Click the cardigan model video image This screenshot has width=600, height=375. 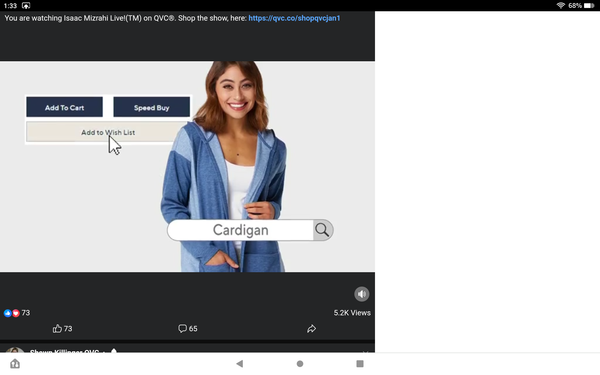[x=188, y=166]
